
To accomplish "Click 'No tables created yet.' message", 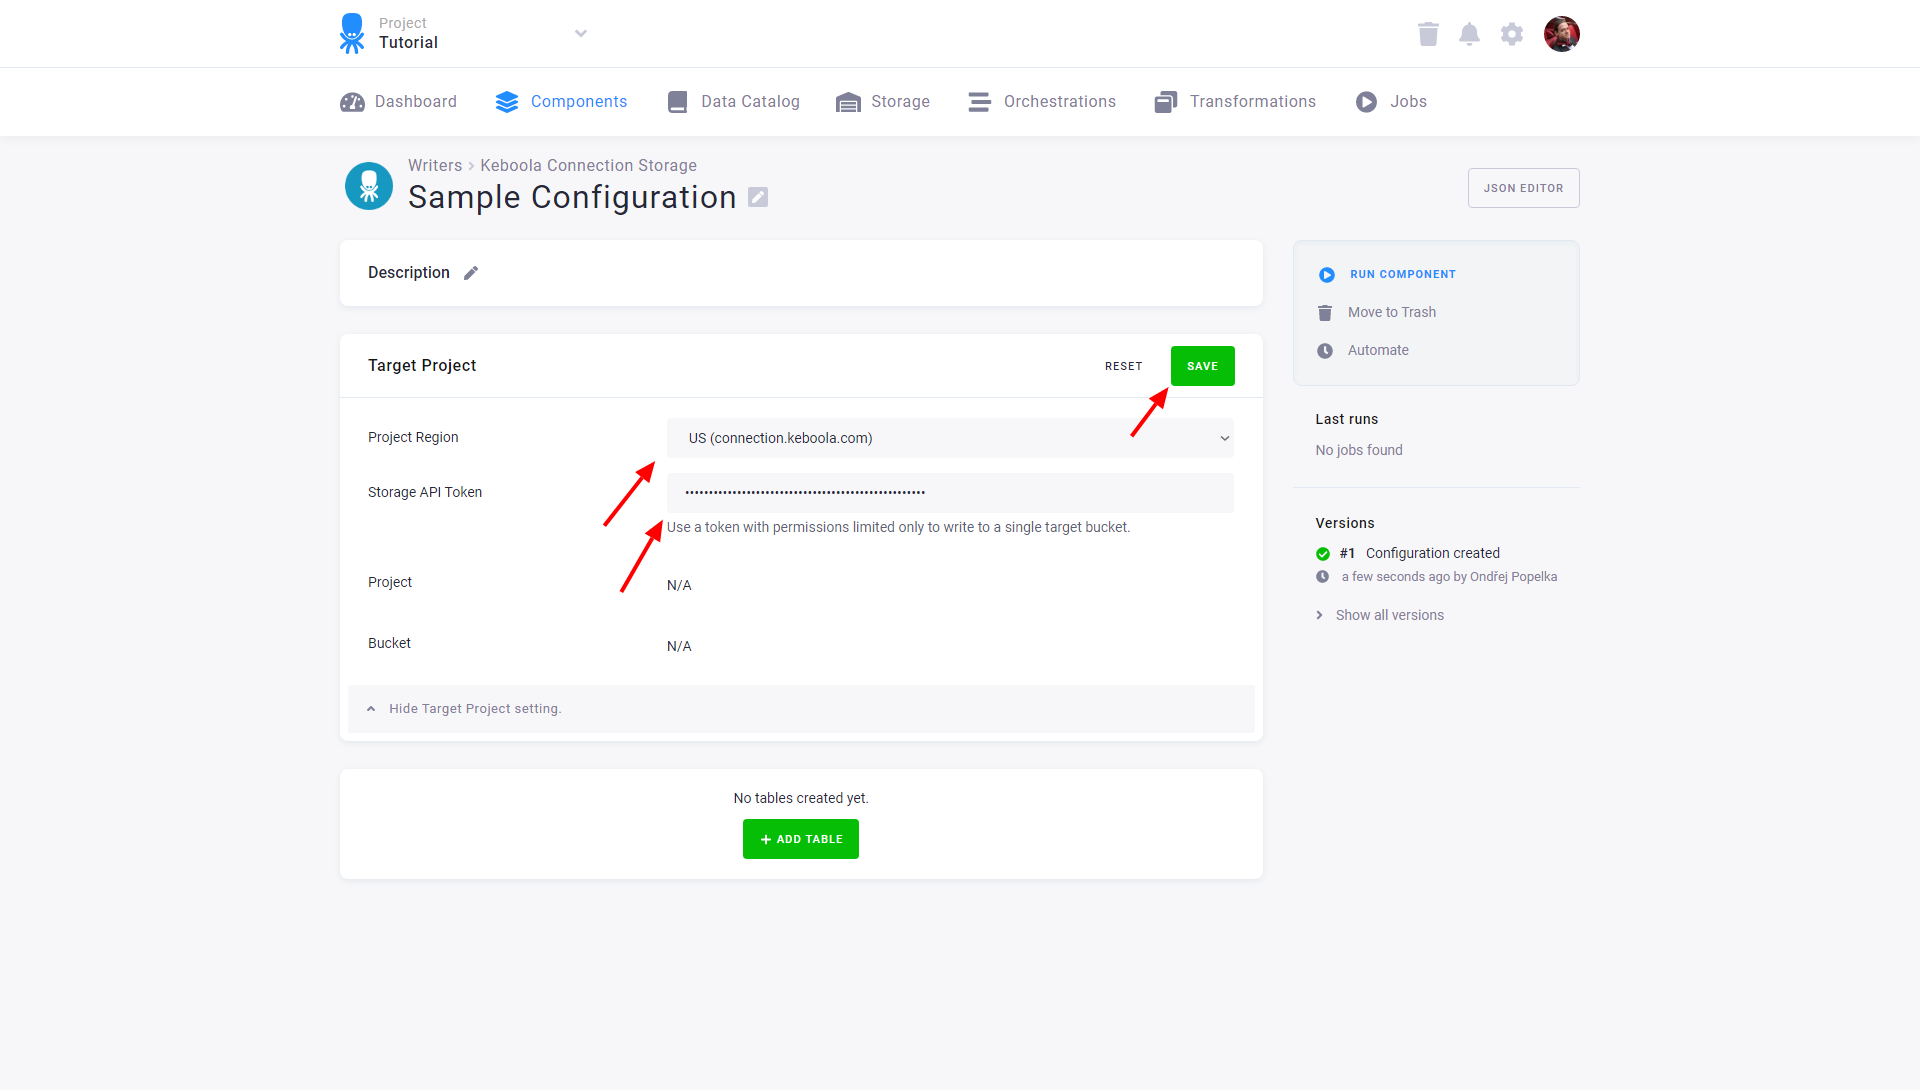I will [801, 799].
